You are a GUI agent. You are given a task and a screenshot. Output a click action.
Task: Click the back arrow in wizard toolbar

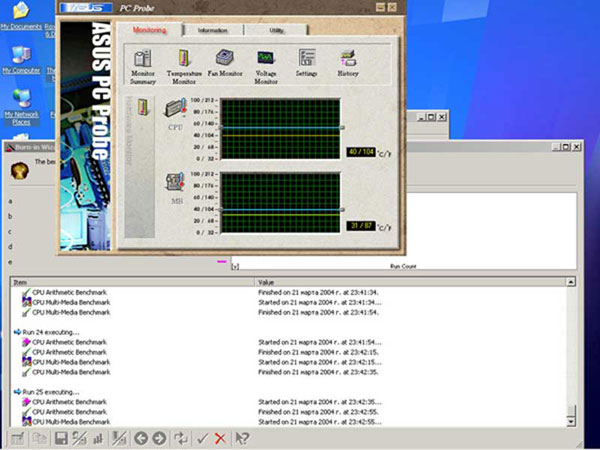[141, 438]
